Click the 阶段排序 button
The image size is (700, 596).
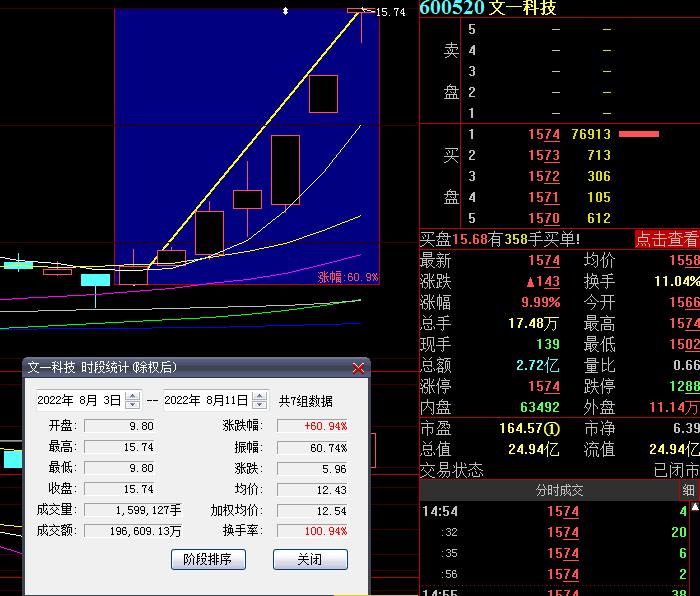tap(208, 559)
